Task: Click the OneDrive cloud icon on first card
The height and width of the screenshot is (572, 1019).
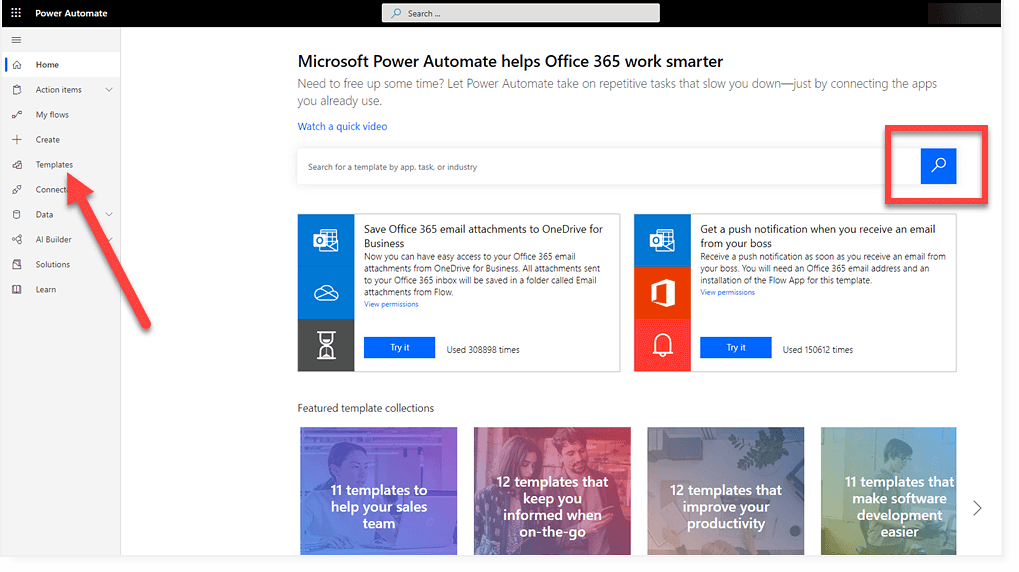Action: [x=326, y=293]
